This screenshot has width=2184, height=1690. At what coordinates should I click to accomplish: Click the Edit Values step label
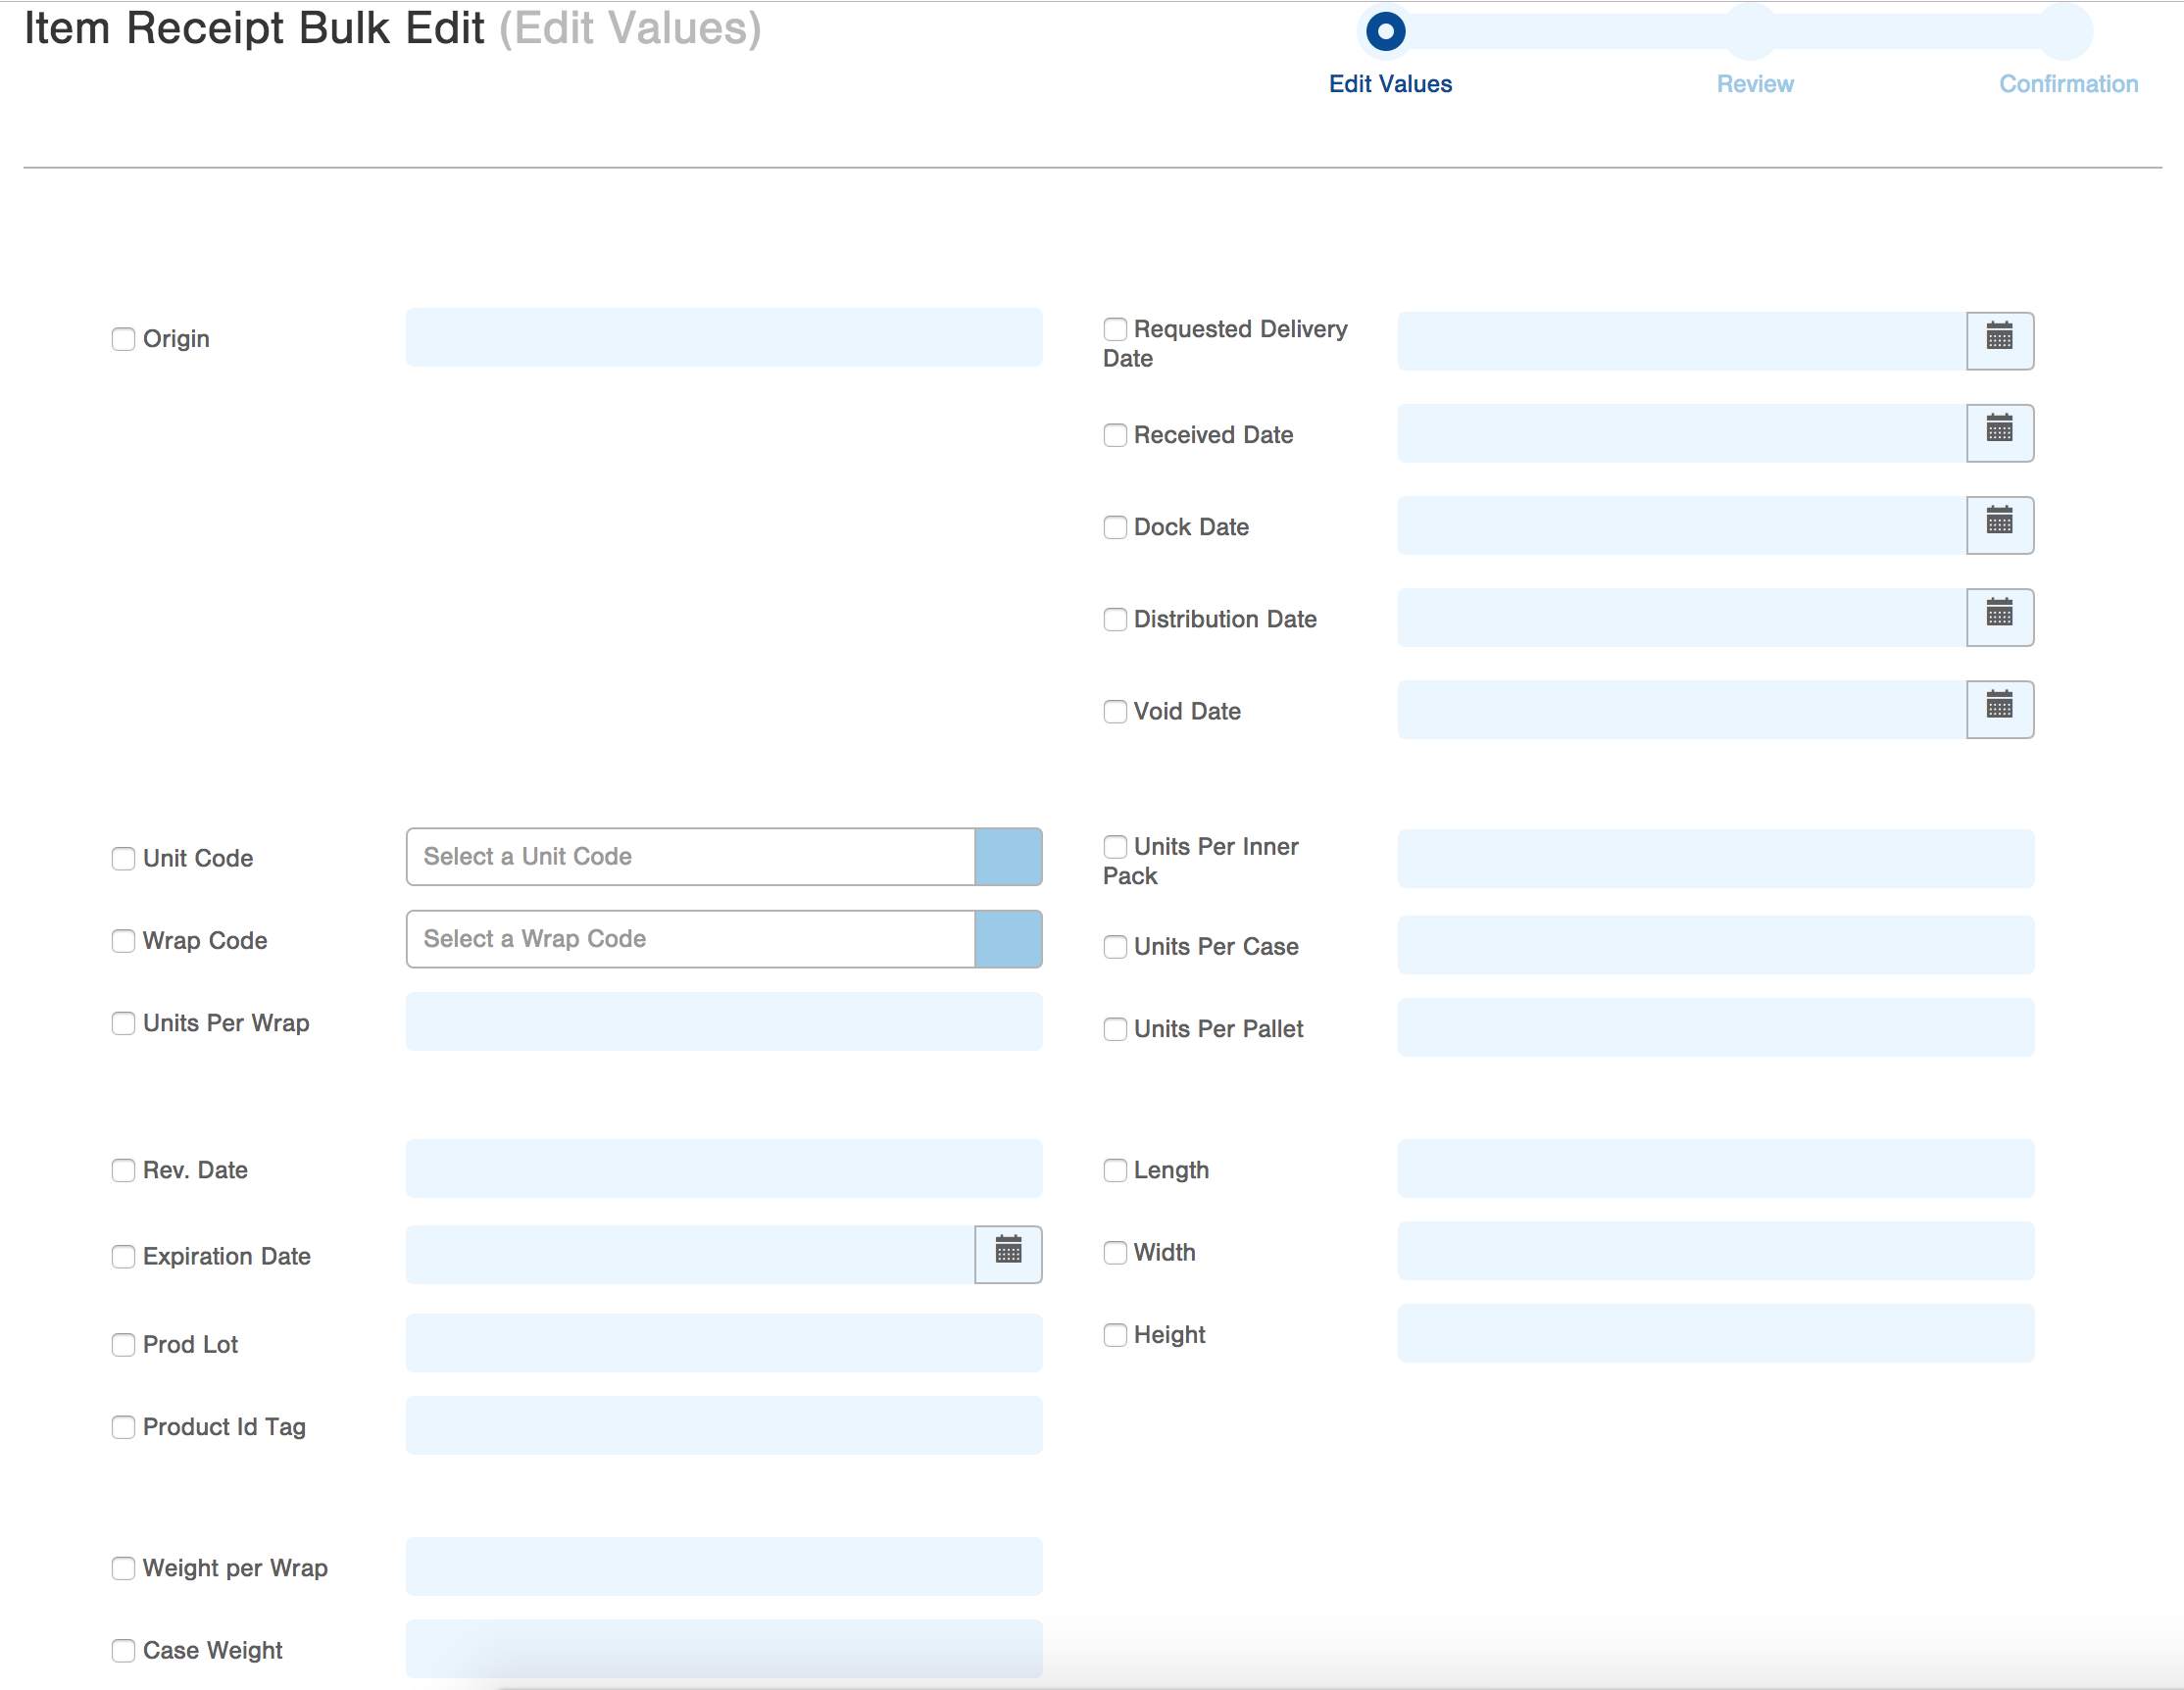[1389, 84]
